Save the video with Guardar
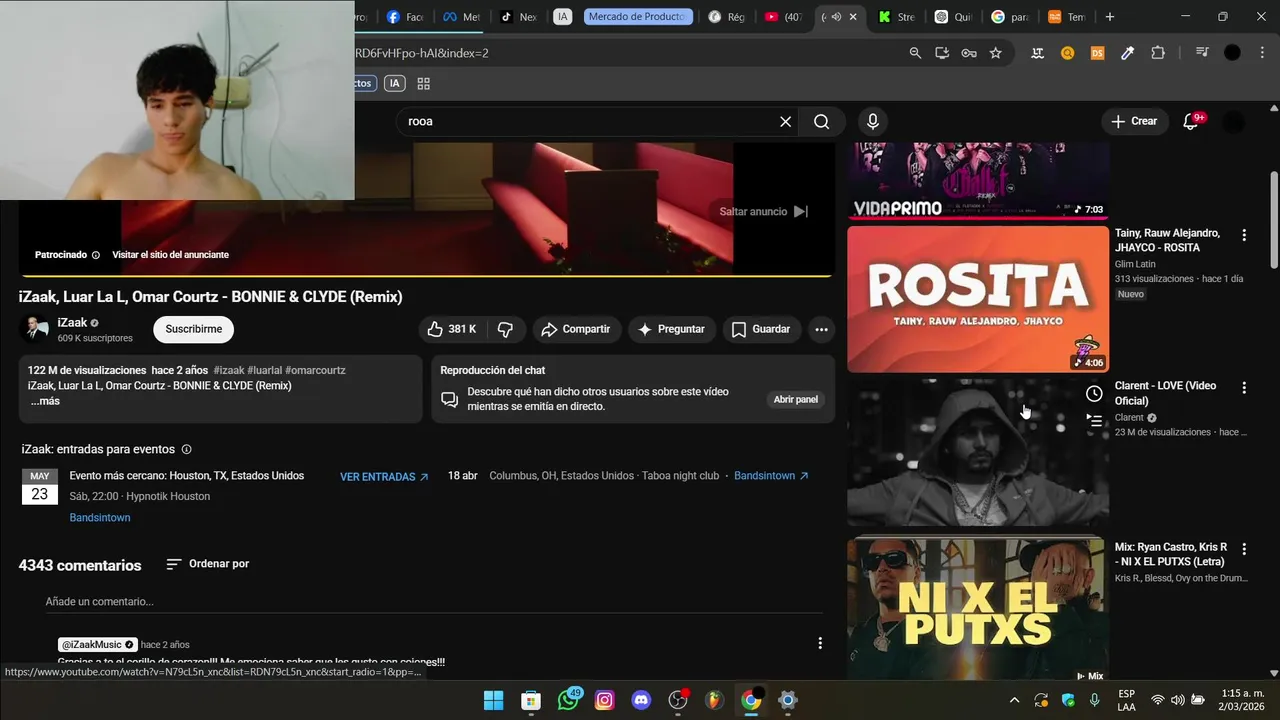Screen dimensions: 1280x720 [x=761, y=329]
